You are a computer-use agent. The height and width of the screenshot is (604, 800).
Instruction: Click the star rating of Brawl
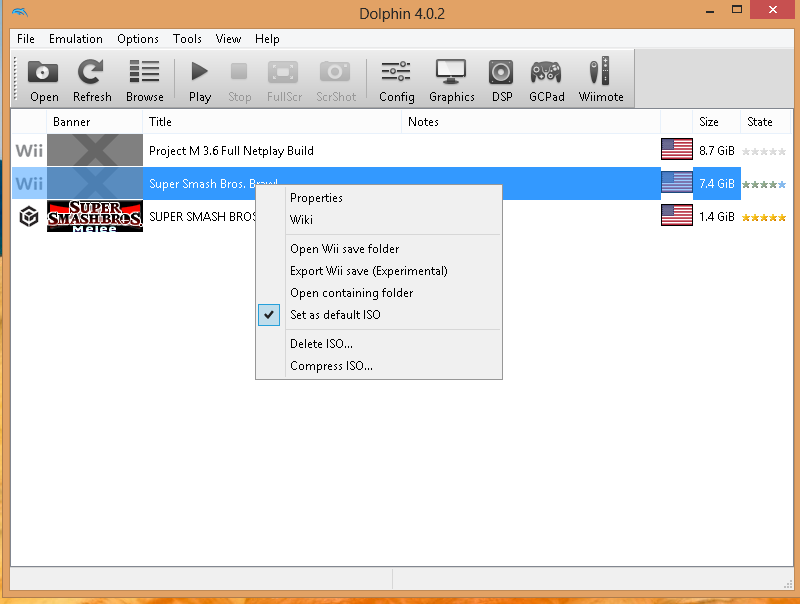coord(764,185)
